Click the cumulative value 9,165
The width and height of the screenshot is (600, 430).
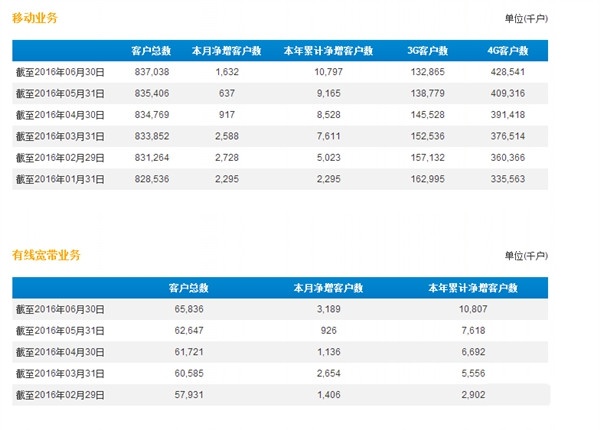pos(329,93)
